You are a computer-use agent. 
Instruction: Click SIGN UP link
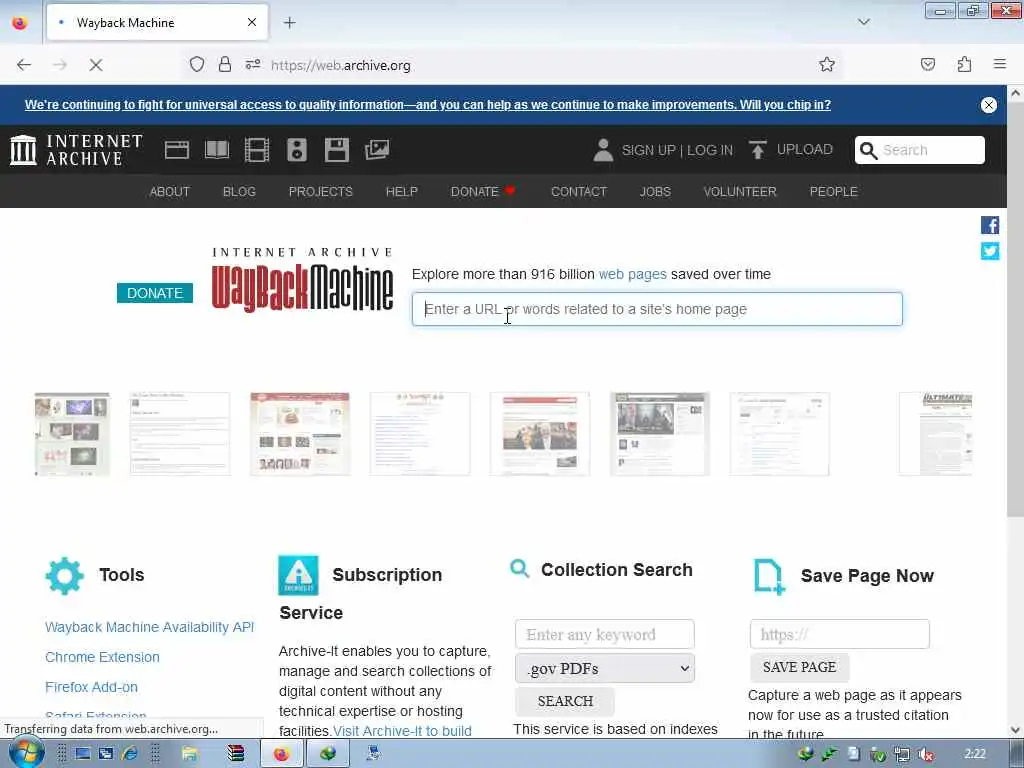648,150
